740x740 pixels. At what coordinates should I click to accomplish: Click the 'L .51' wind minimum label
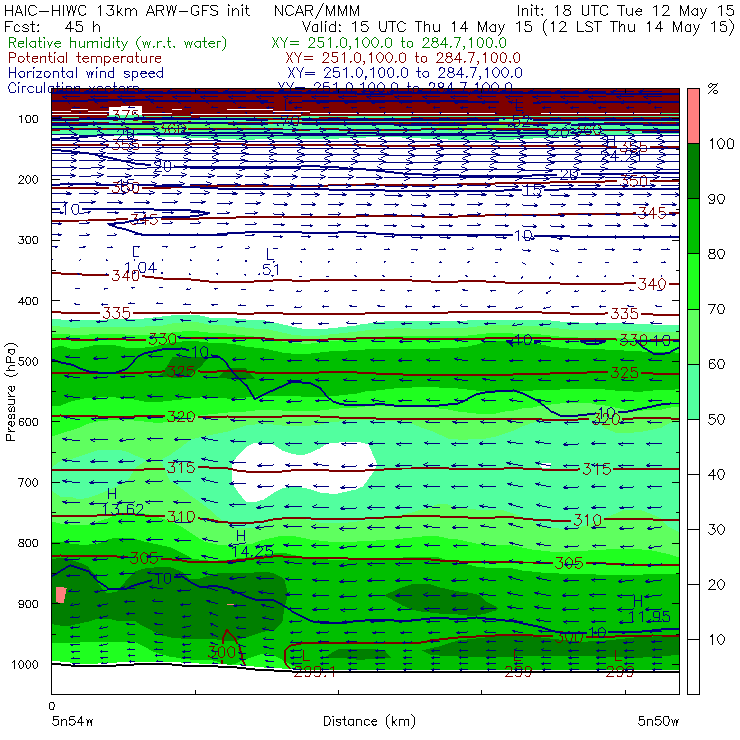(269, 262)
